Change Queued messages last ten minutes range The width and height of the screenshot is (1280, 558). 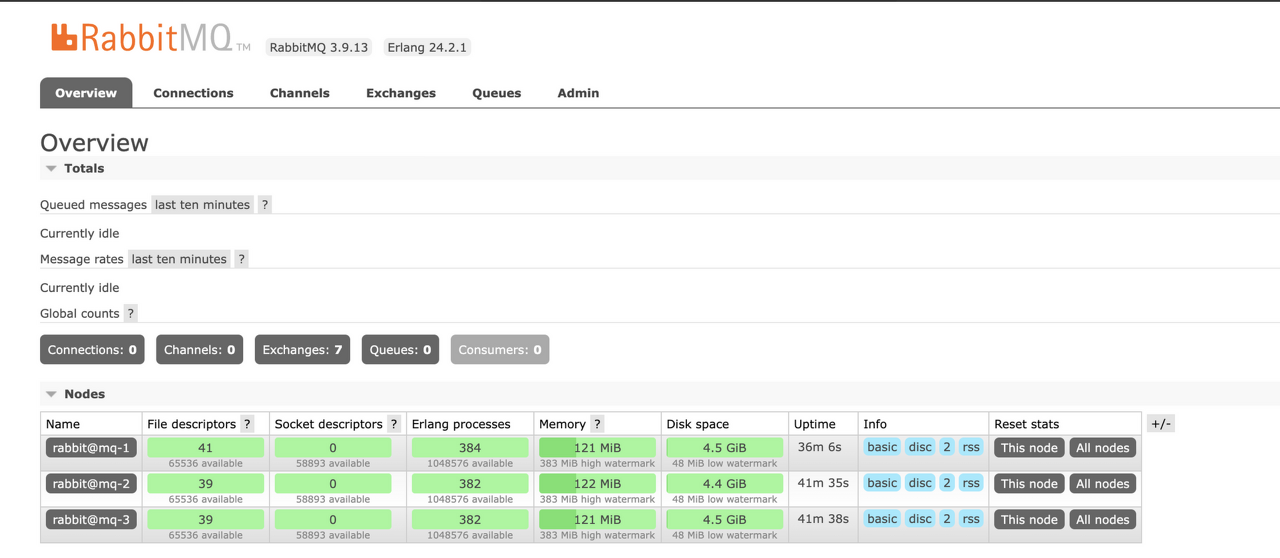(202, 205)
